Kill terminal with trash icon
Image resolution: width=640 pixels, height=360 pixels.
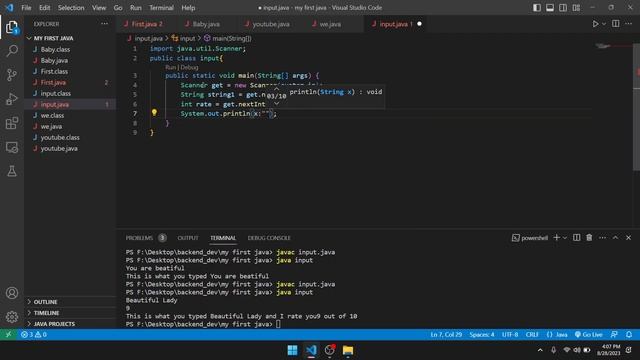pos(589,238)
